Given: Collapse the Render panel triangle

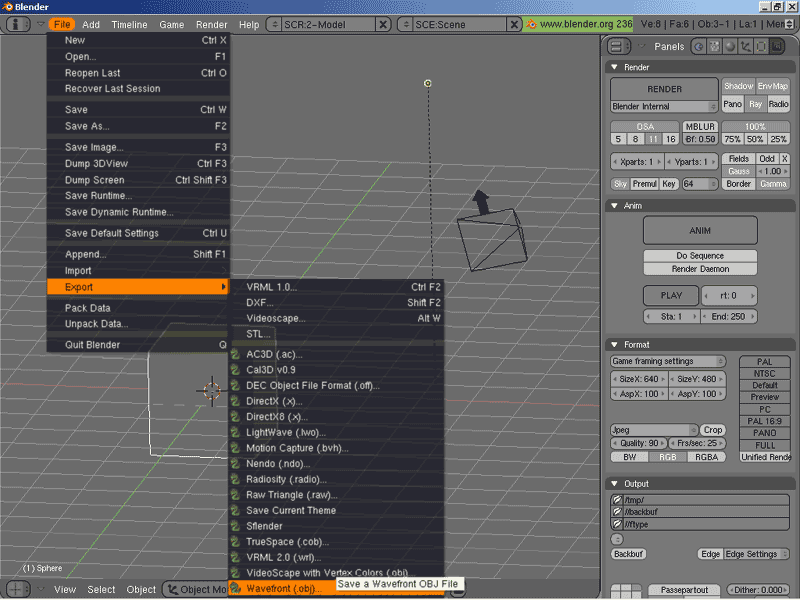Looking at the screenshot, I should coord(614,67).
